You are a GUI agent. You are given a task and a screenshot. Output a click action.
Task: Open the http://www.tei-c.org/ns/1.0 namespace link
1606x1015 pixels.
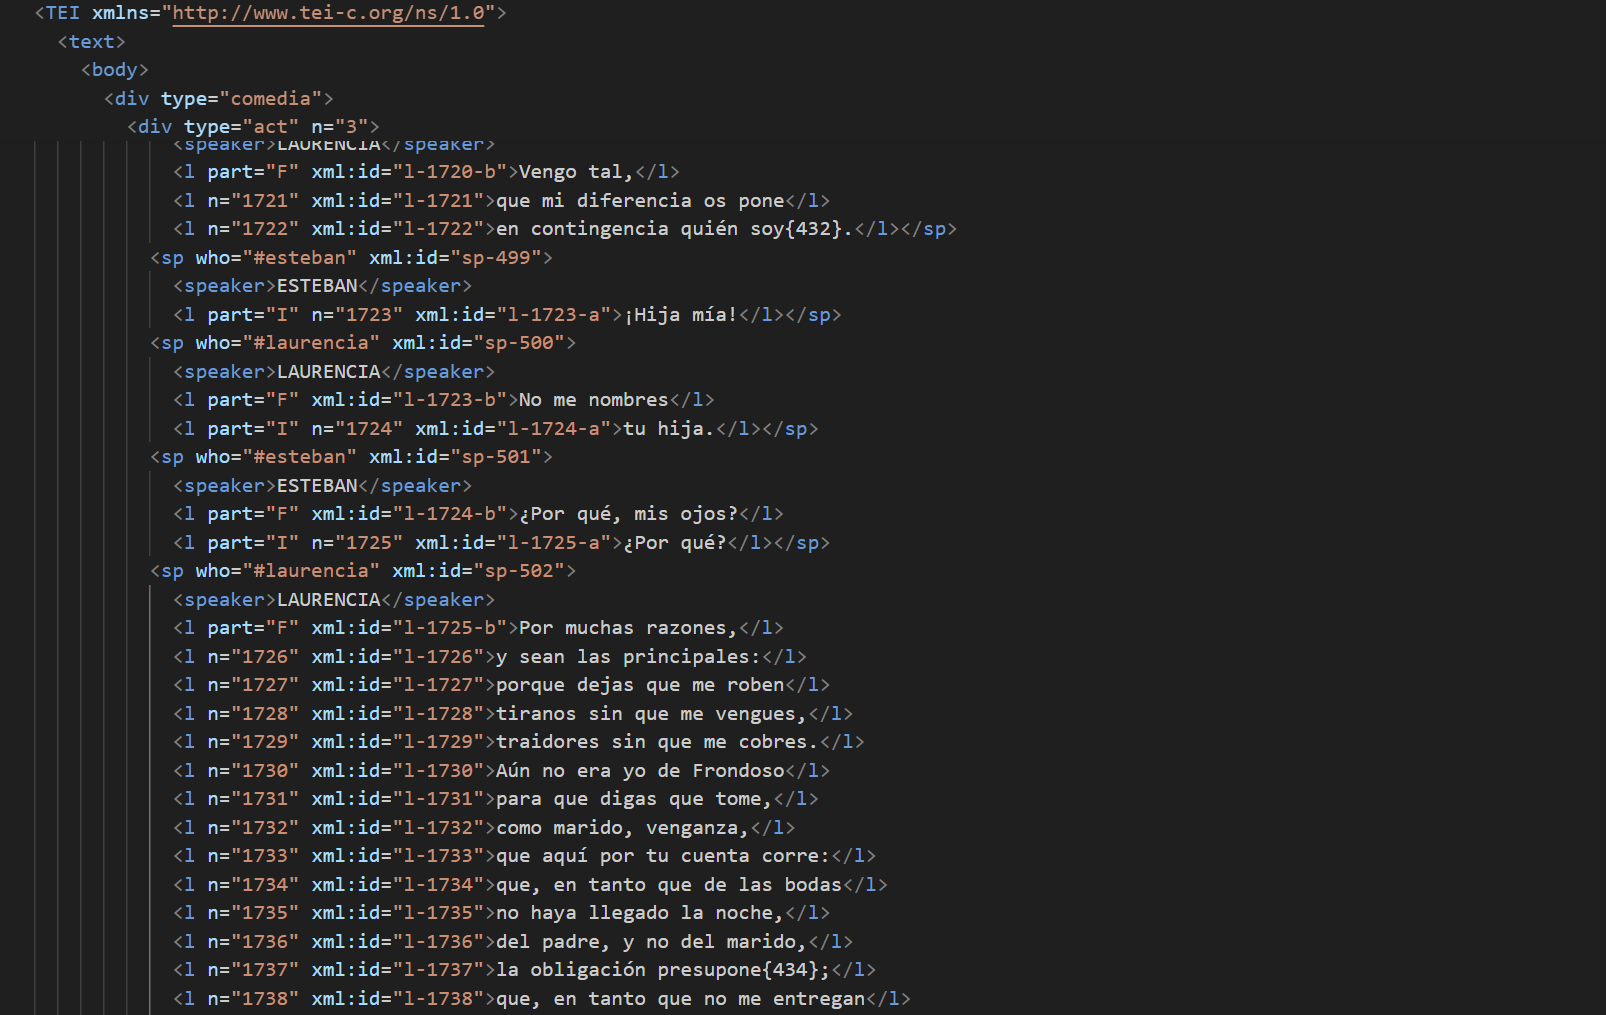tap(328, 13)
